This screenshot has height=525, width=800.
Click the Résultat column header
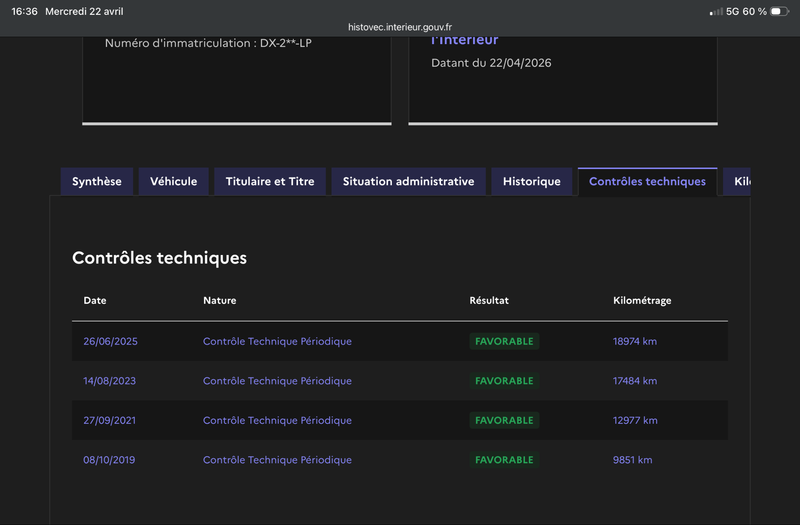point(489,300)
